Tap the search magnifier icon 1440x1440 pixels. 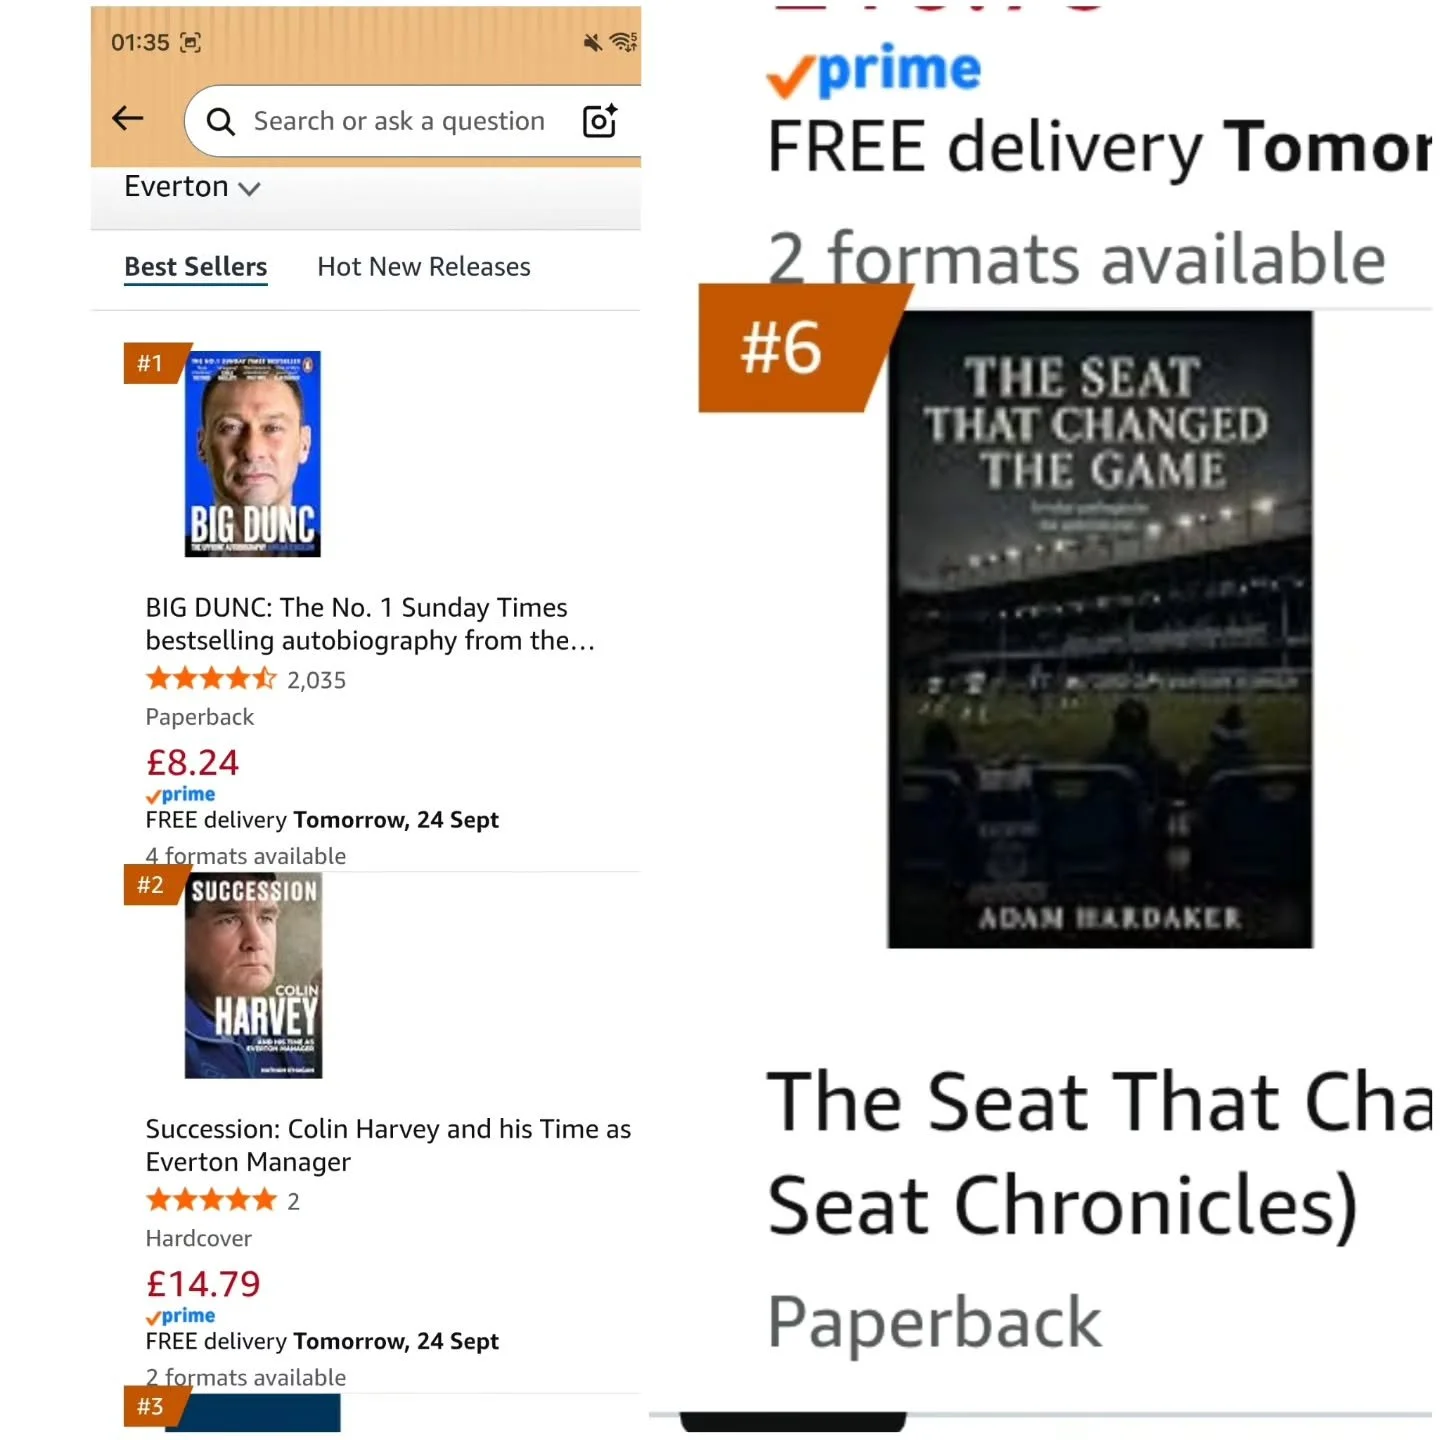220,122
